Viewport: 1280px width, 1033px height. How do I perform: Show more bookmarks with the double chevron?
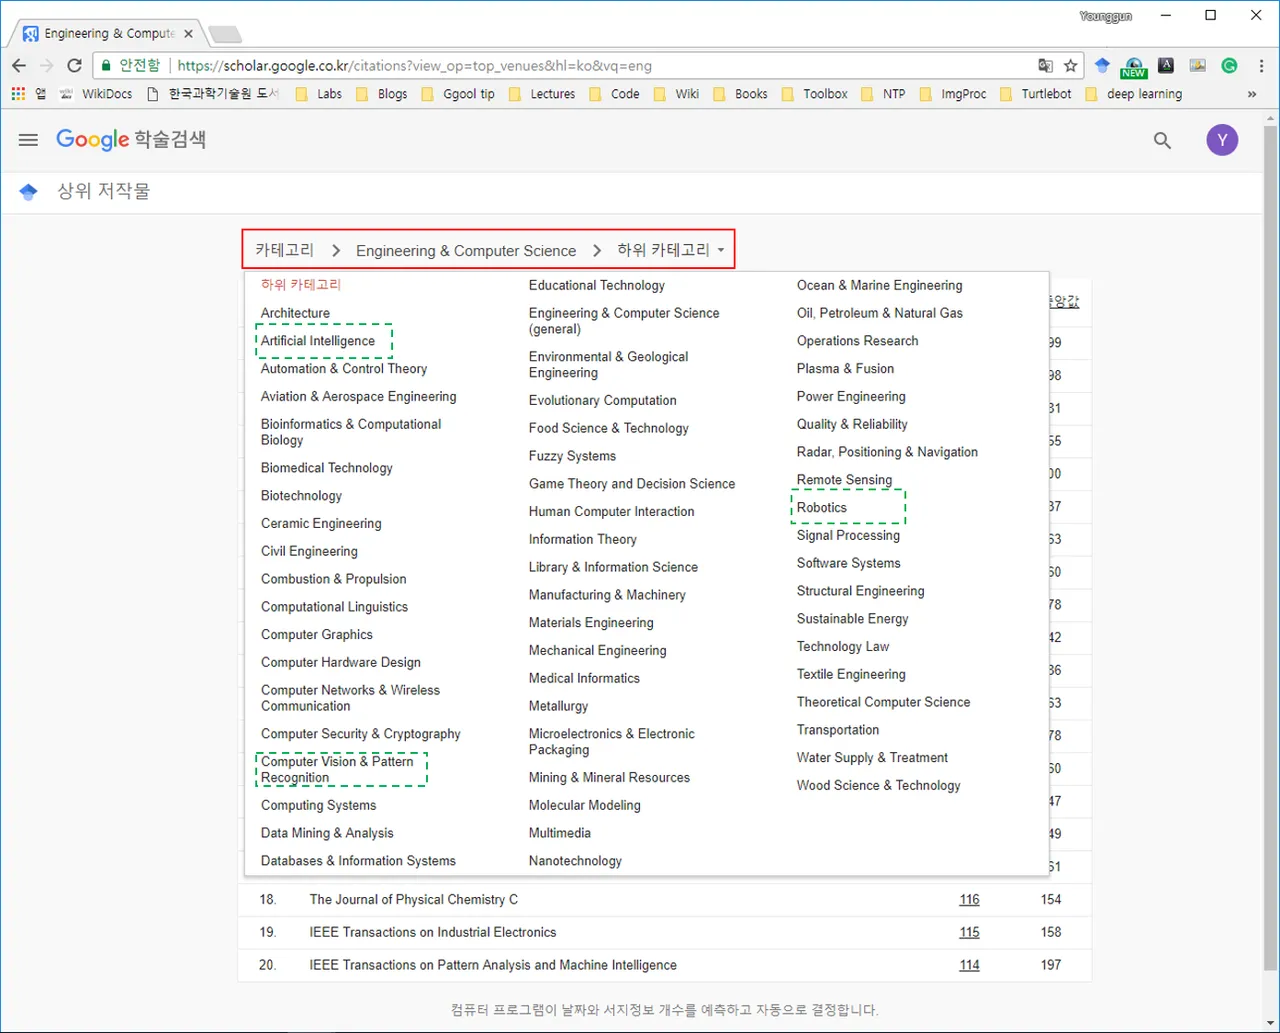pos(1252,94)
